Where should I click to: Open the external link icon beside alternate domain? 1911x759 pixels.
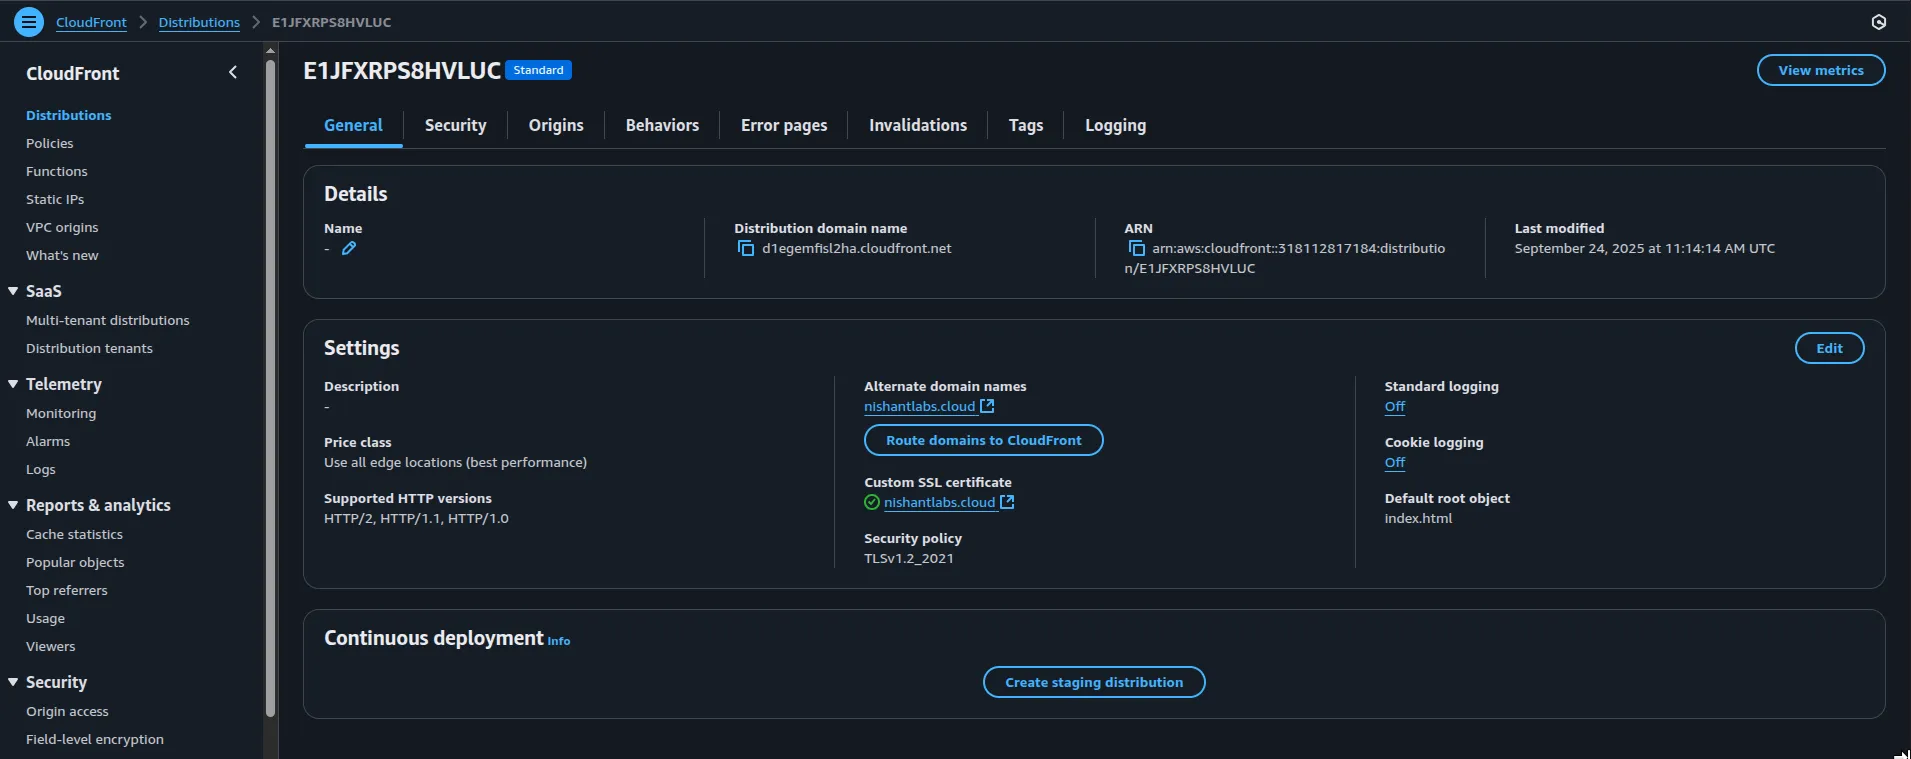(x=987, y=406)
